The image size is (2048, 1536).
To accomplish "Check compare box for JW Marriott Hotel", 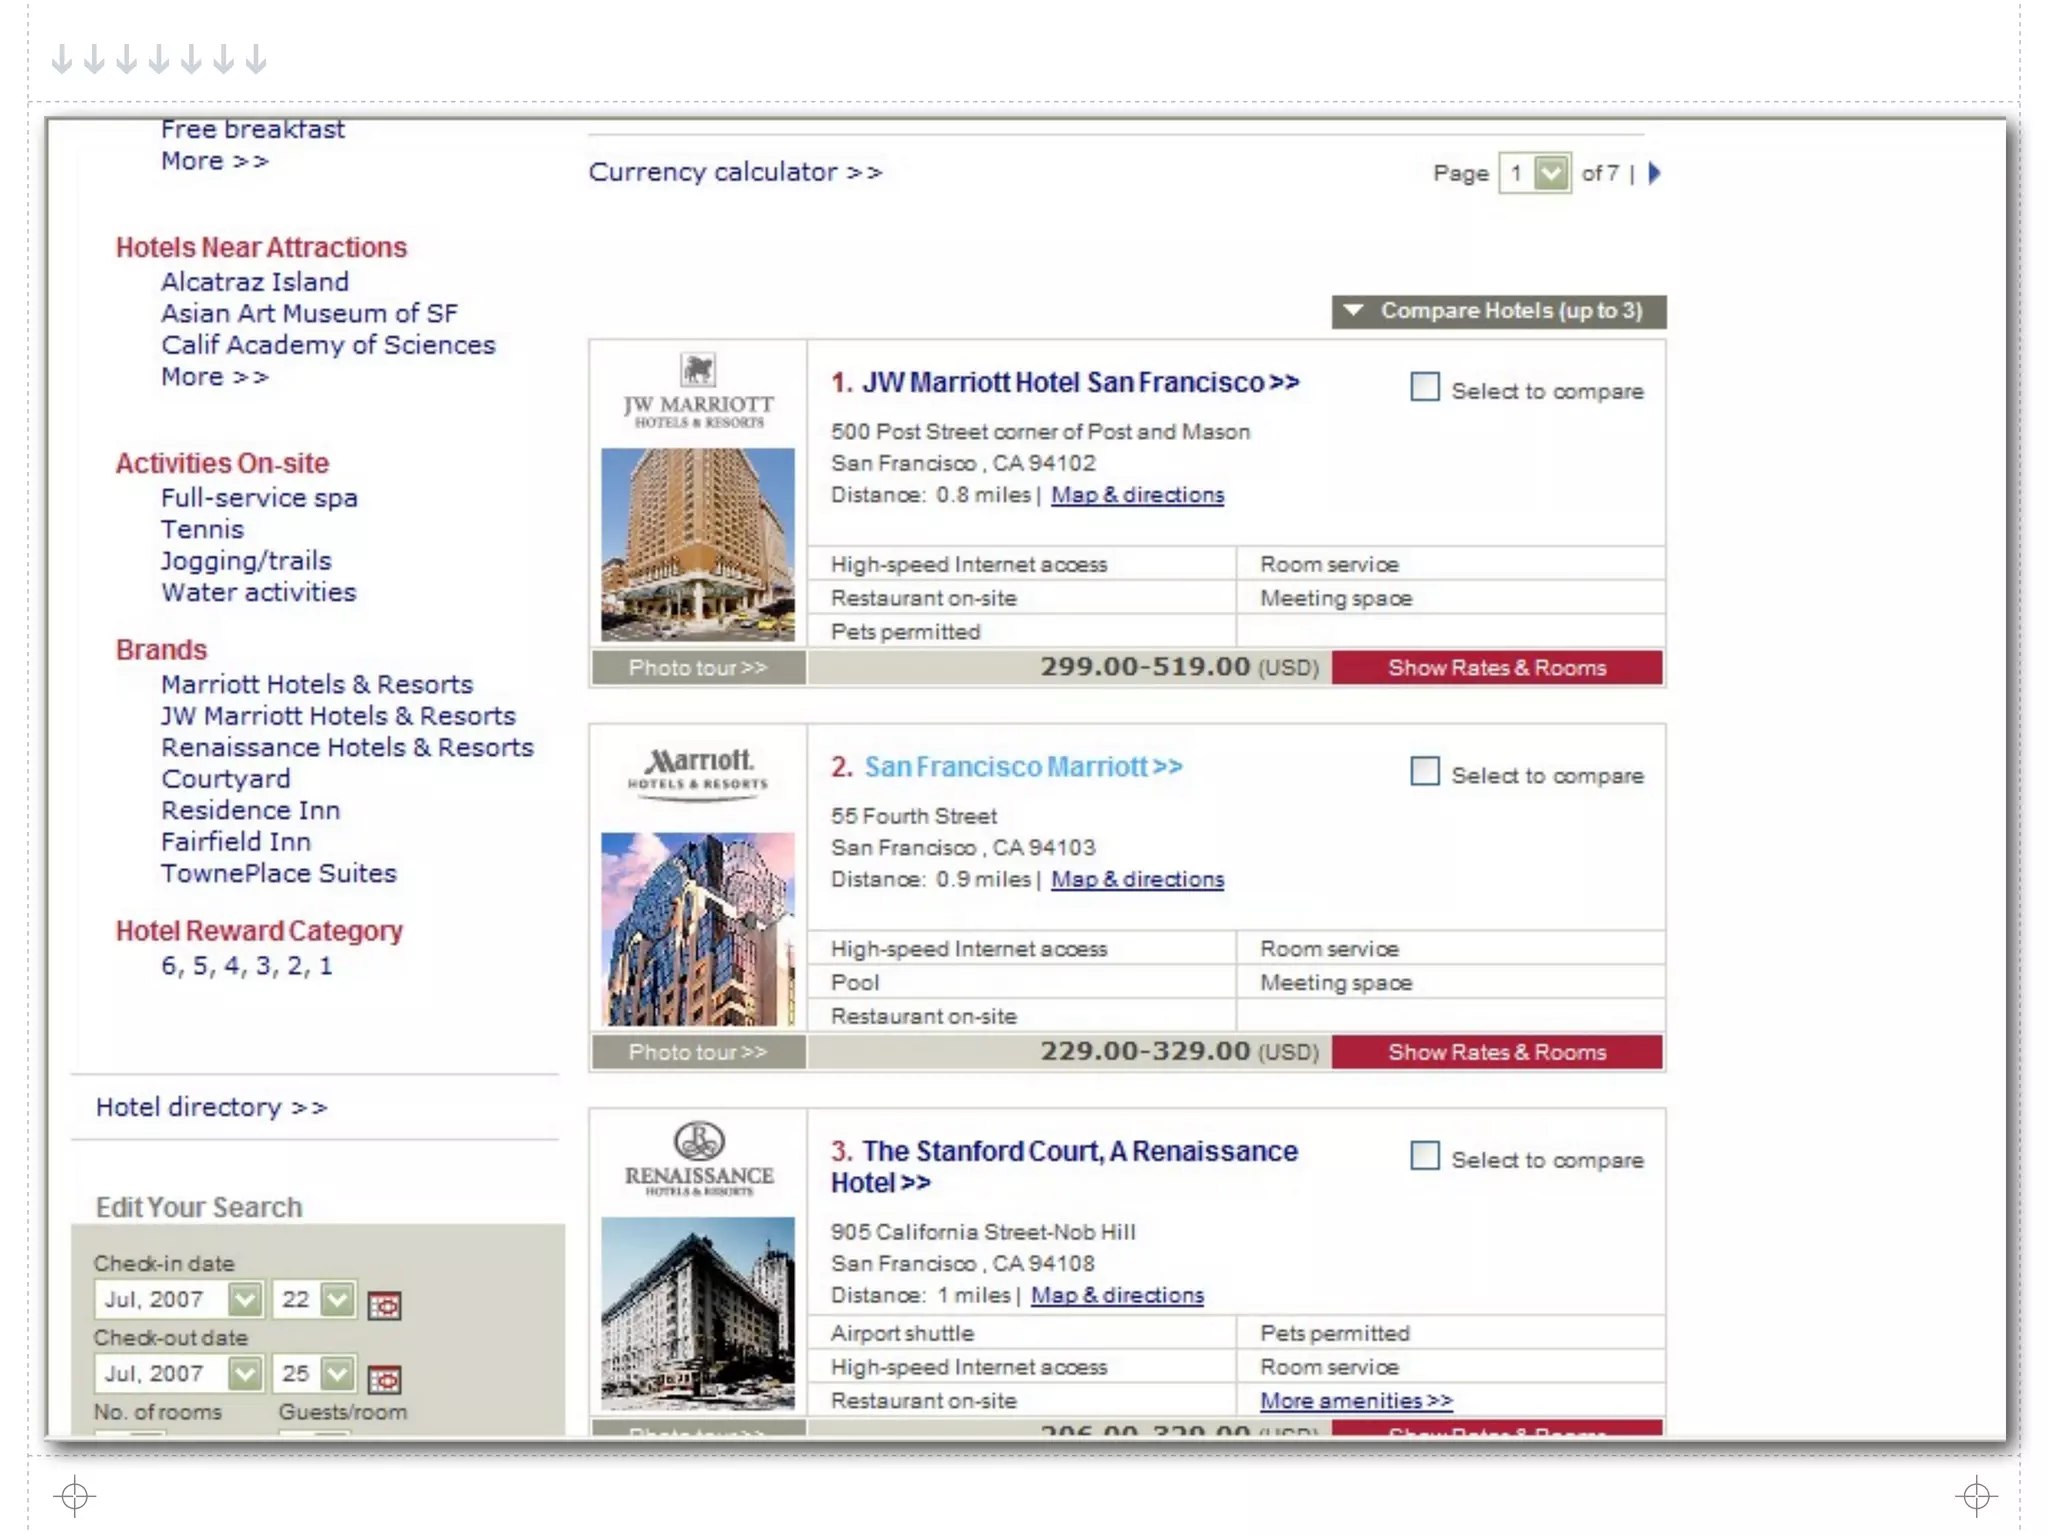I will pyautogui.click(x=1424, y=388).
